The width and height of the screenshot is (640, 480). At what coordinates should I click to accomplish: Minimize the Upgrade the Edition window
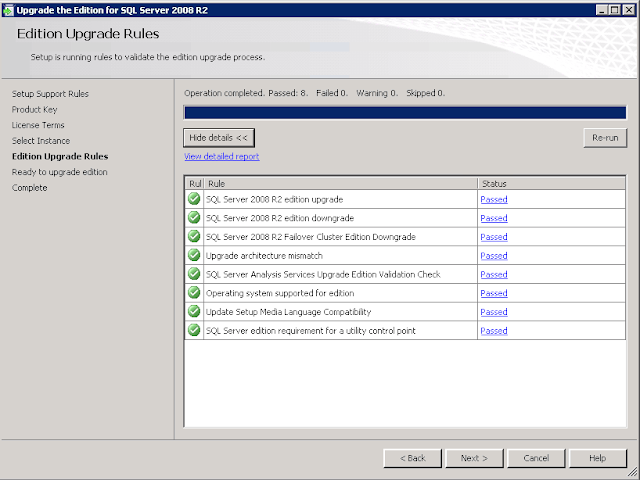pos(601,10)
